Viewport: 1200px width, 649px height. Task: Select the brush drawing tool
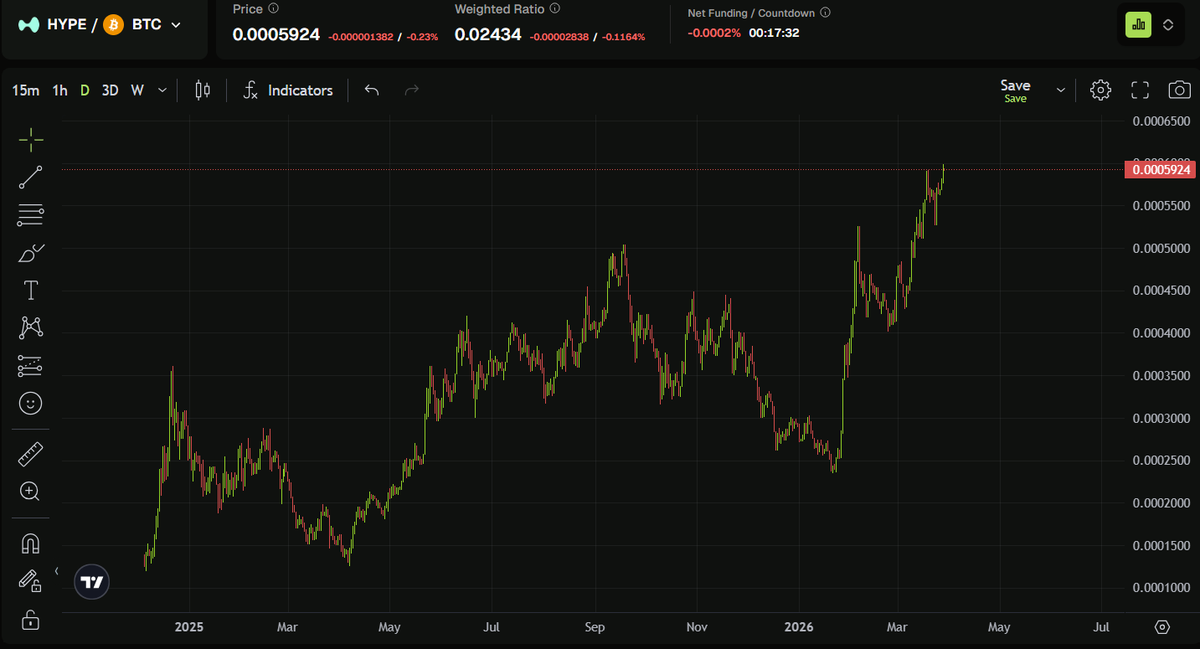pyautogui.click(x=31, y=253)
